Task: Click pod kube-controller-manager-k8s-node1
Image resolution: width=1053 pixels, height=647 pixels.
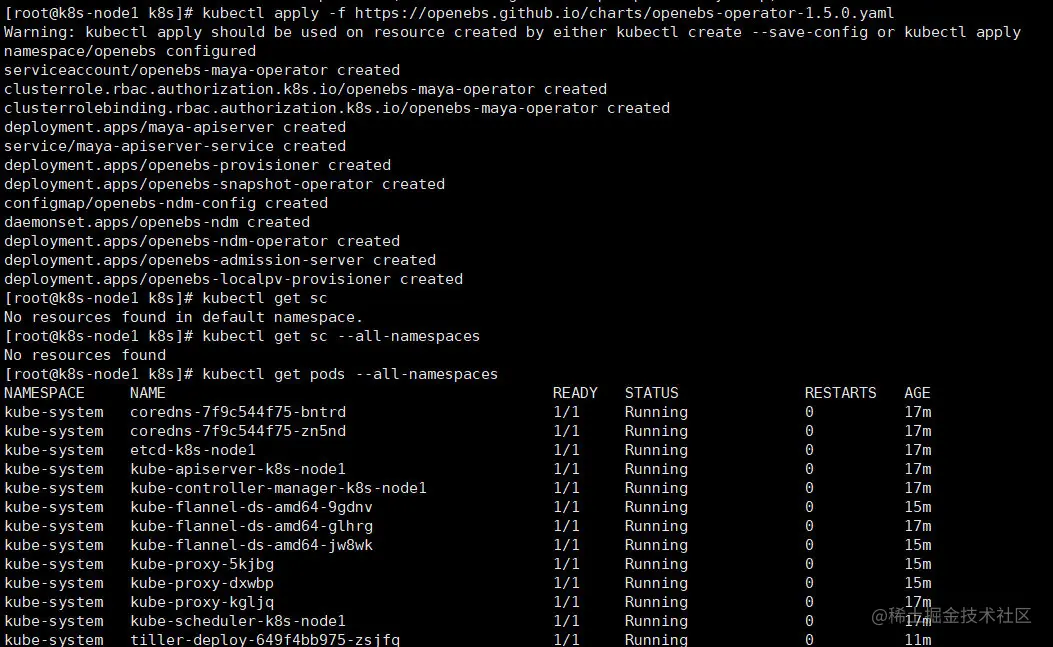Action: point(278,488)
